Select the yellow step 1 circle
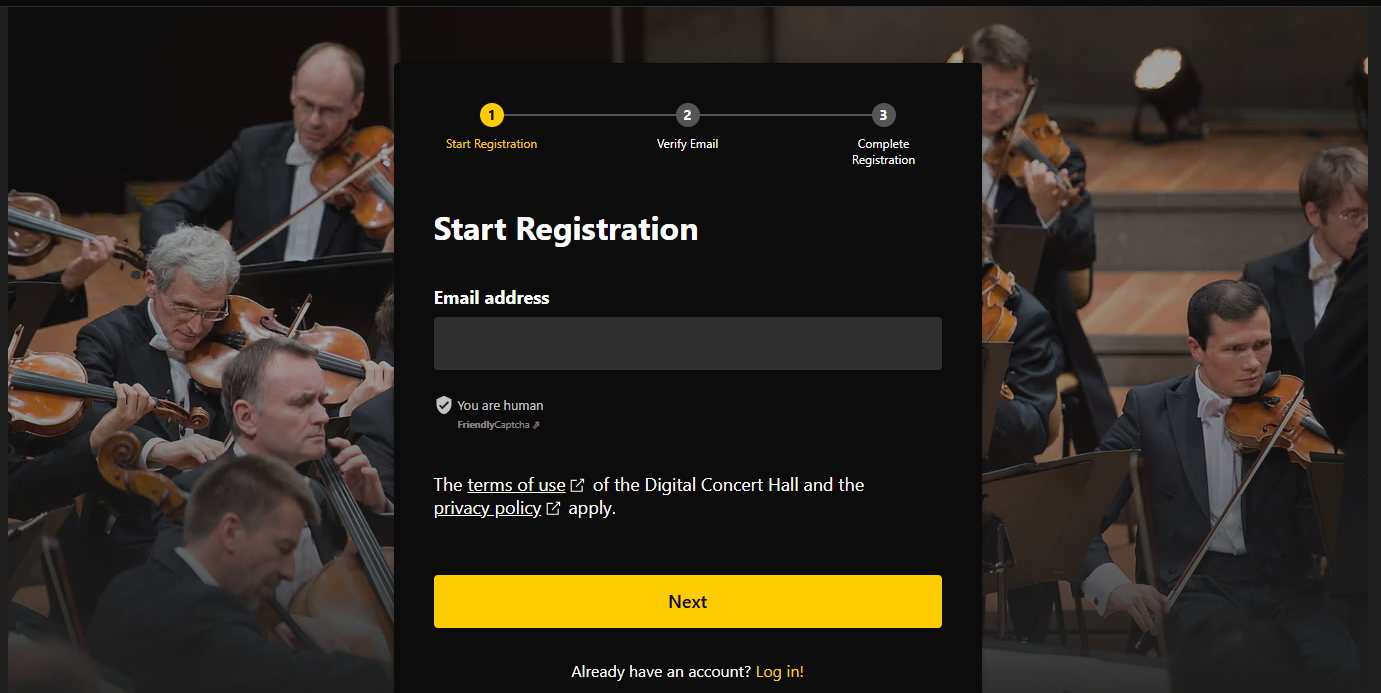1381x693 pixels. (491, 114)
